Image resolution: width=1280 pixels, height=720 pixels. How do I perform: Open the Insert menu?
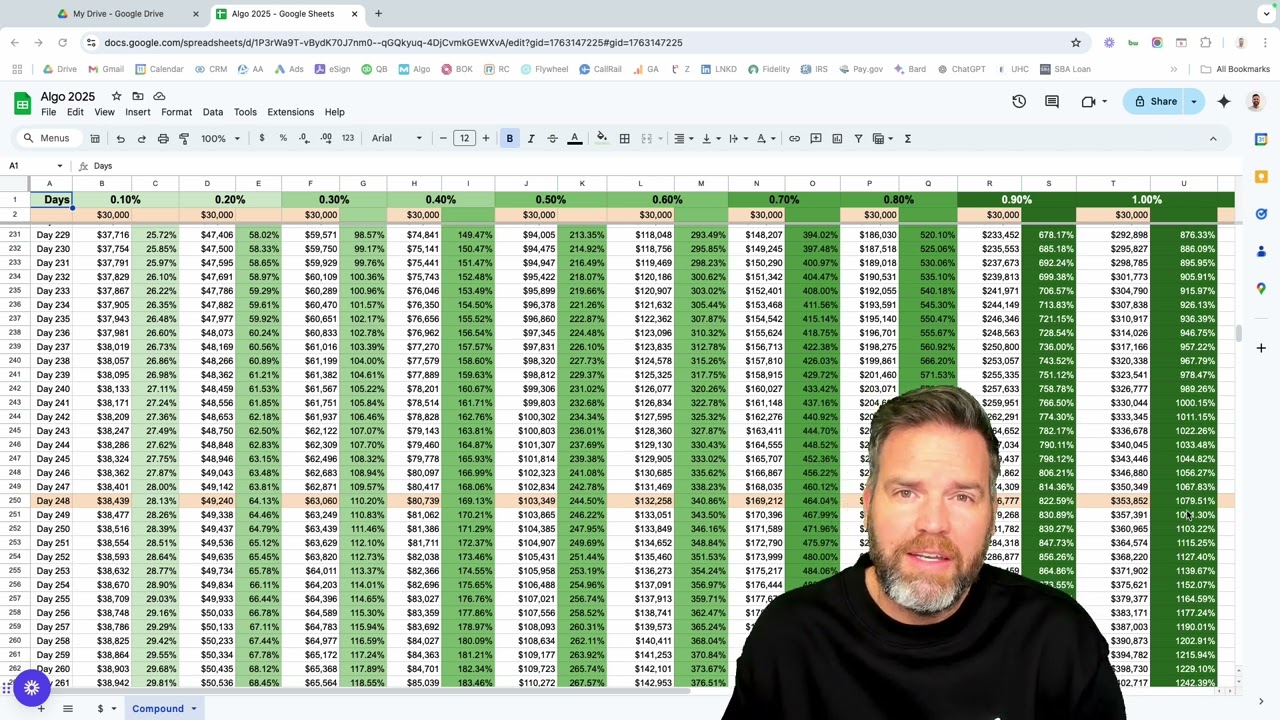[138, 112]
